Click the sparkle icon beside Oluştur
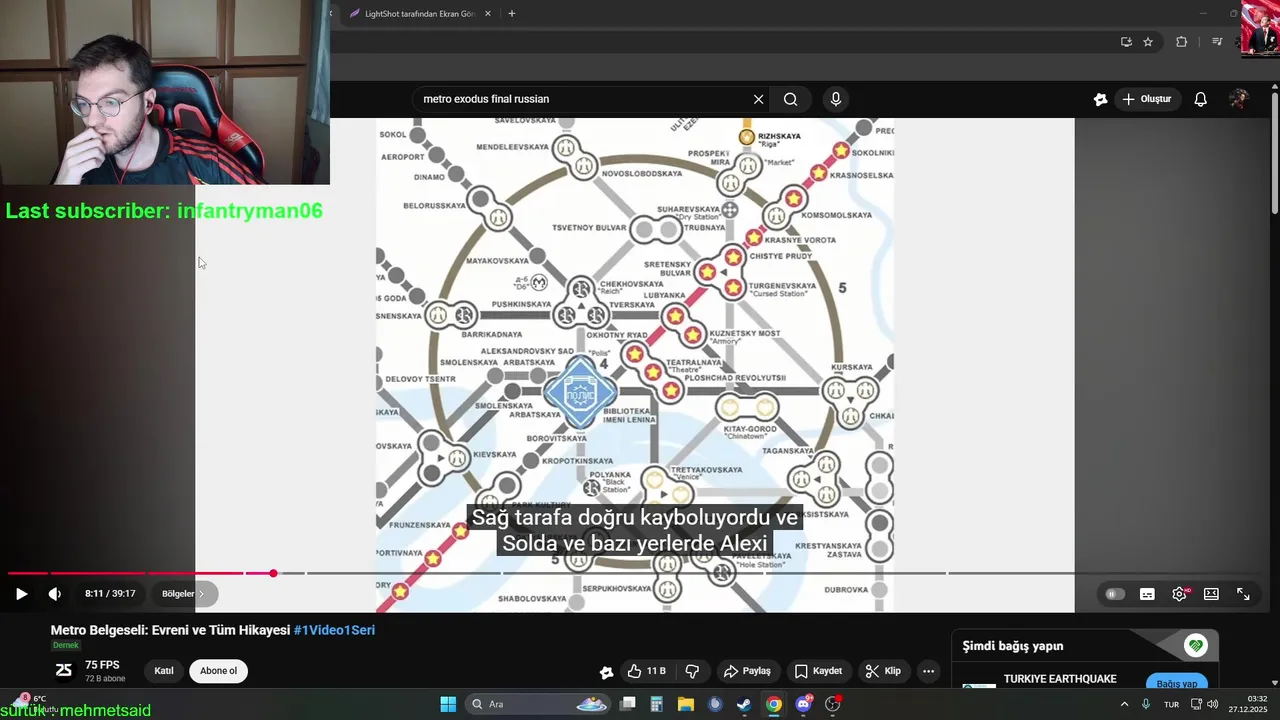This screenshot has height=720, width=1280. [1100, 99]
